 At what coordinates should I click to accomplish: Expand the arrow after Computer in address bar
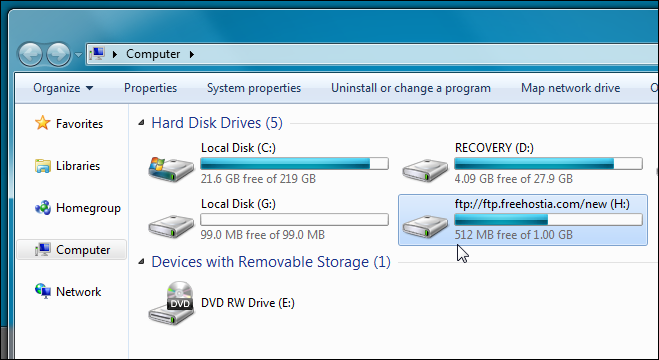pos(192,54)
